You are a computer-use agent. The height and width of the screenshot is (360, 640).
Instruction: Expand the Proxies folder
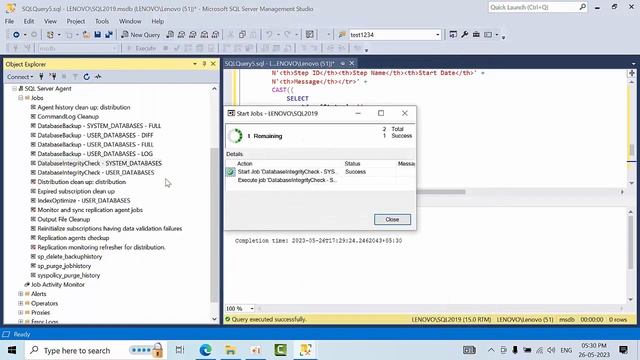(x=20, y=313)
